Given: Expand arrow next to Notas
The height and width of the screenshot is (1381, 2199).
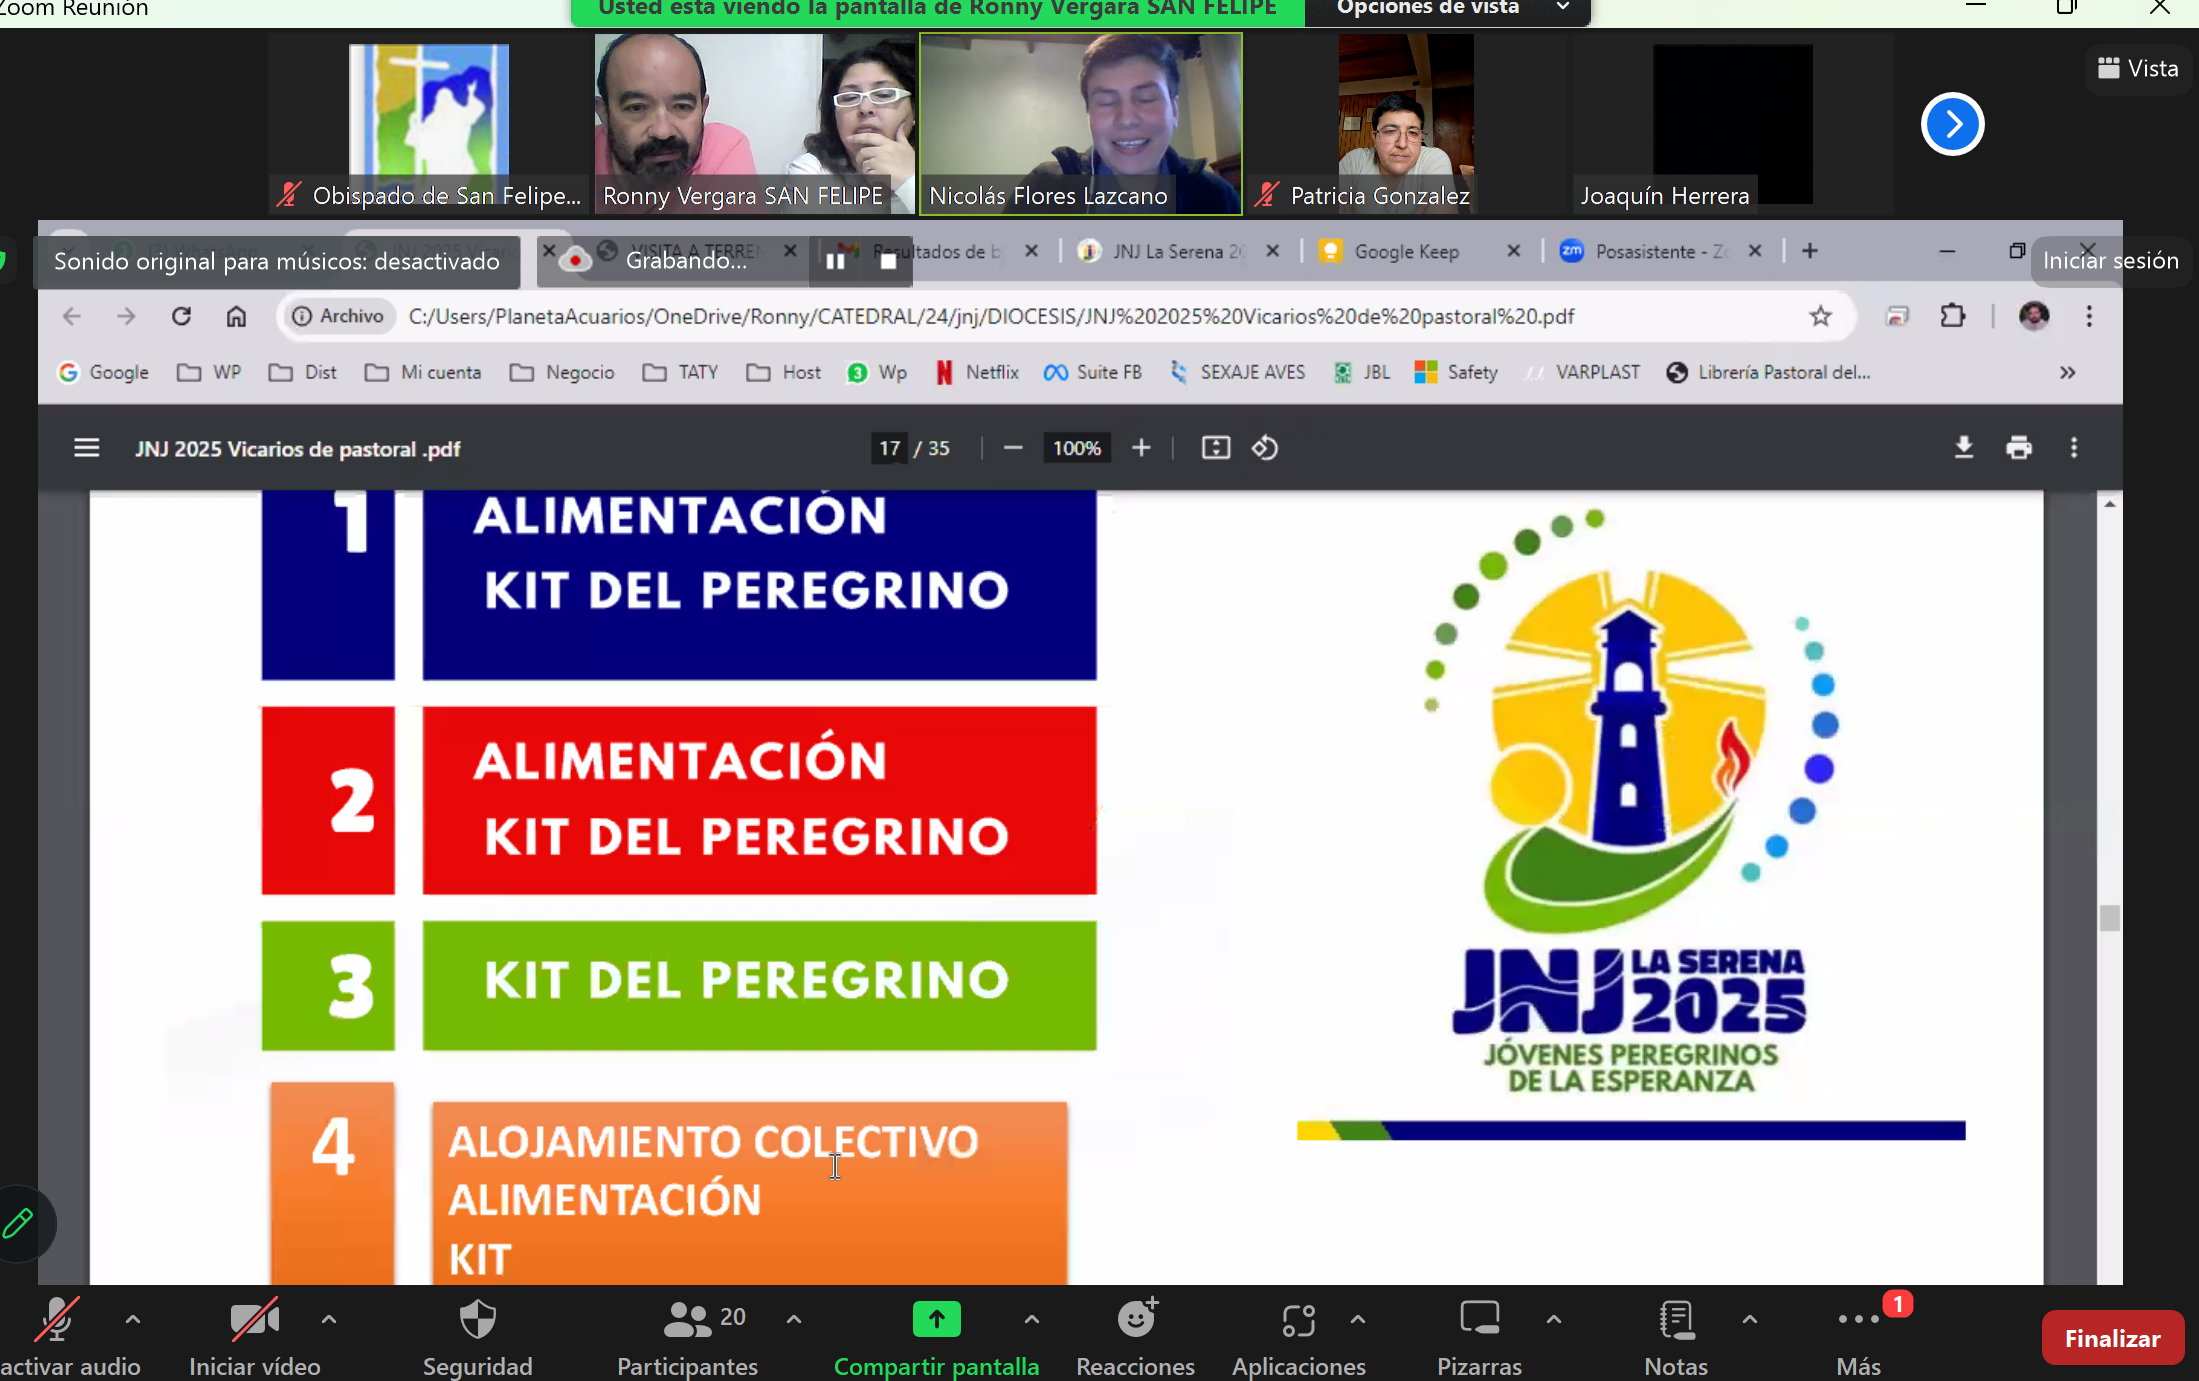Looking at the screenshot, I should pos(1749,1319).
